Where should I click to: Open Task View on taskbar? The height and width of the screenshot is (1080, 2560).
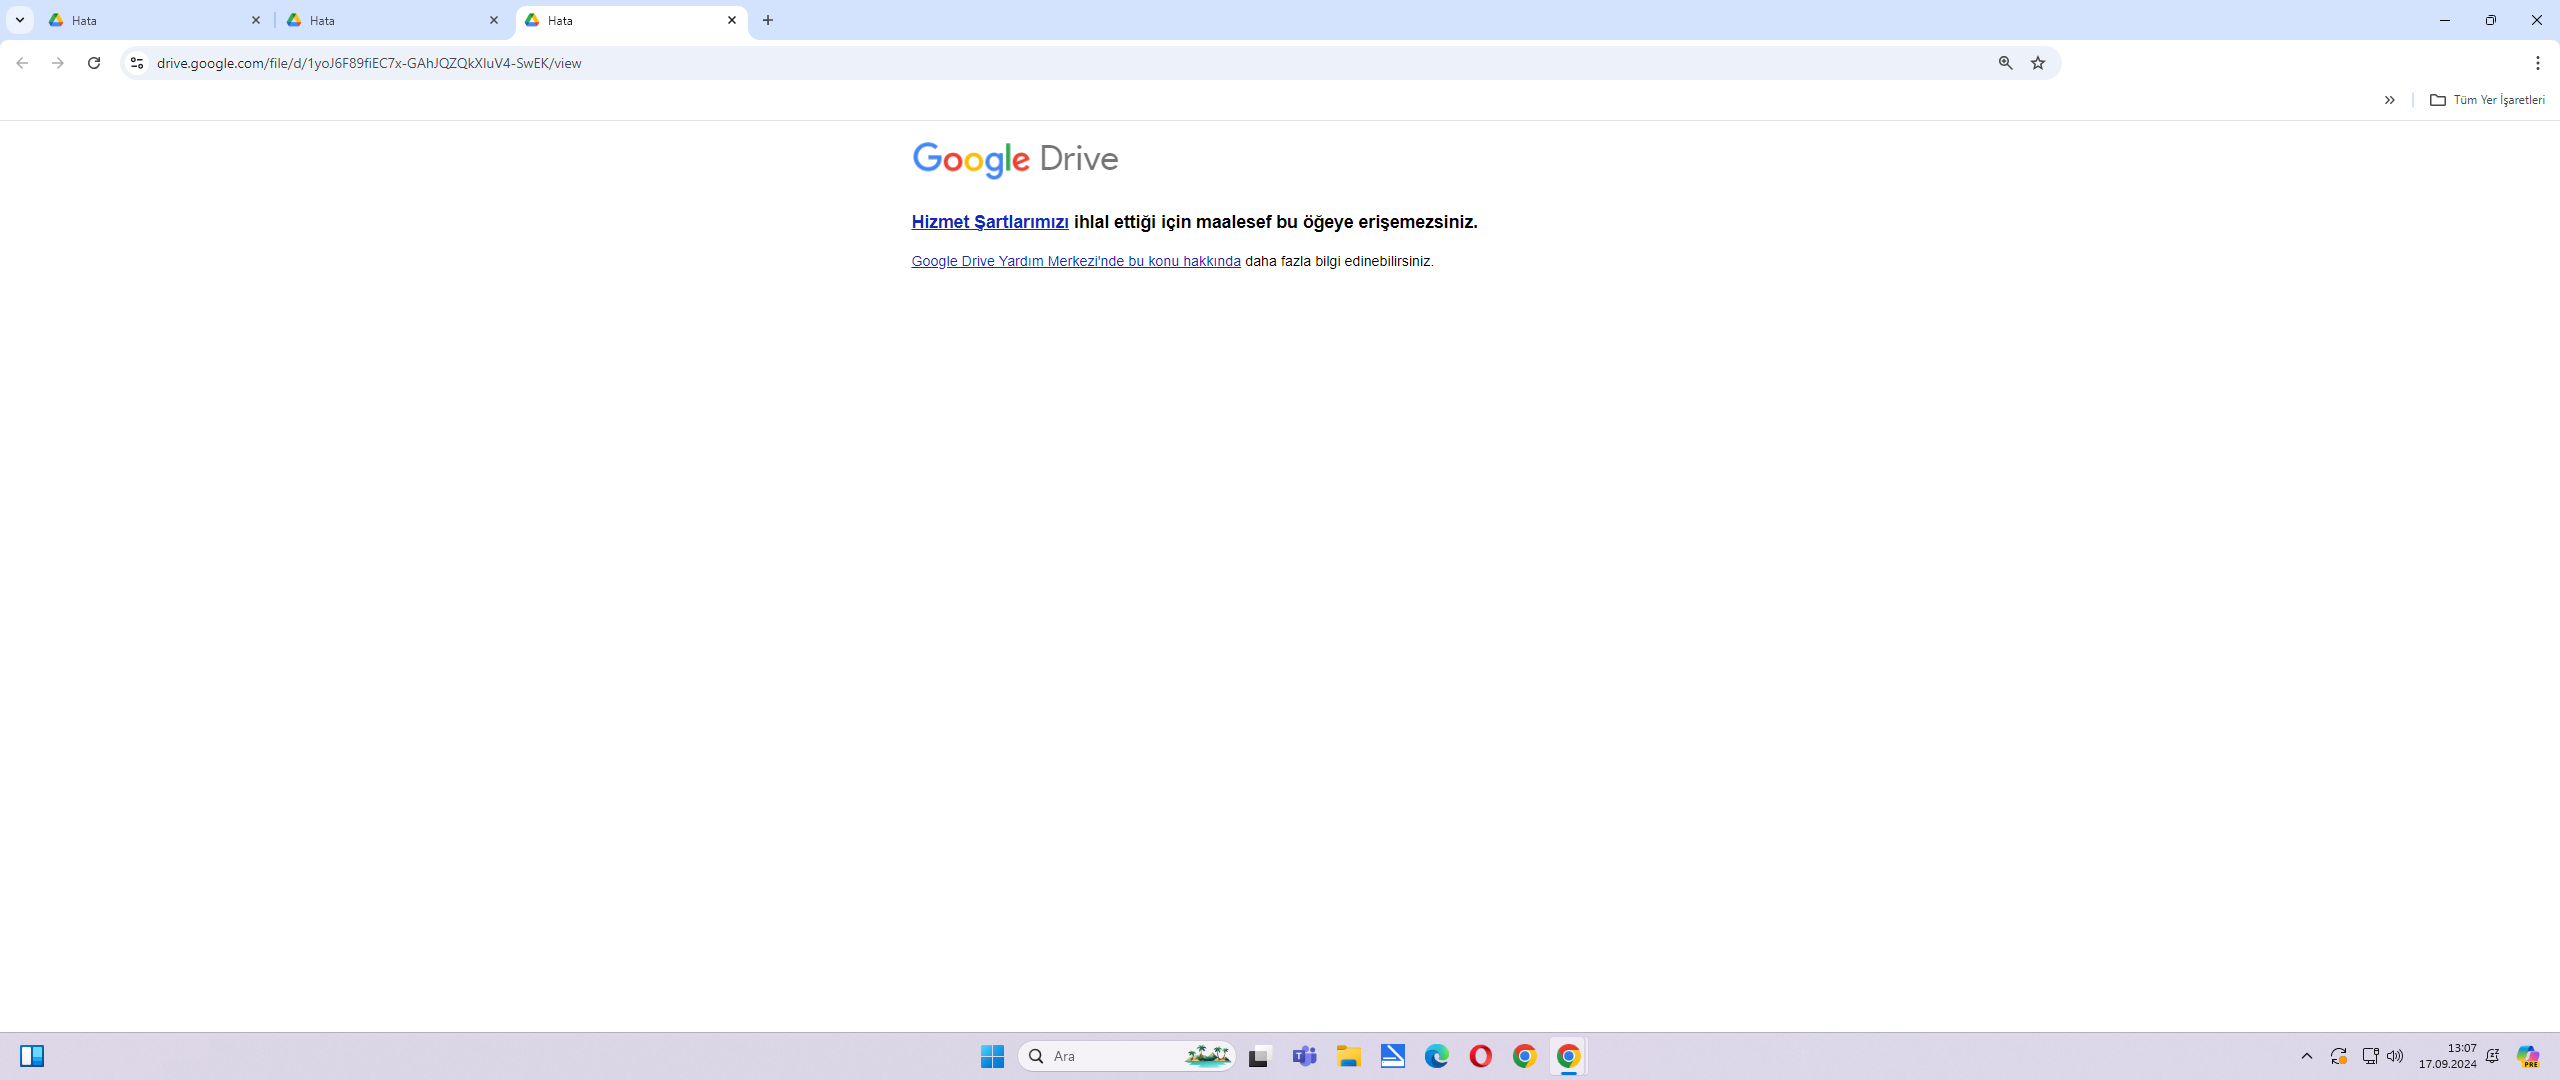click(1260, 1056)
